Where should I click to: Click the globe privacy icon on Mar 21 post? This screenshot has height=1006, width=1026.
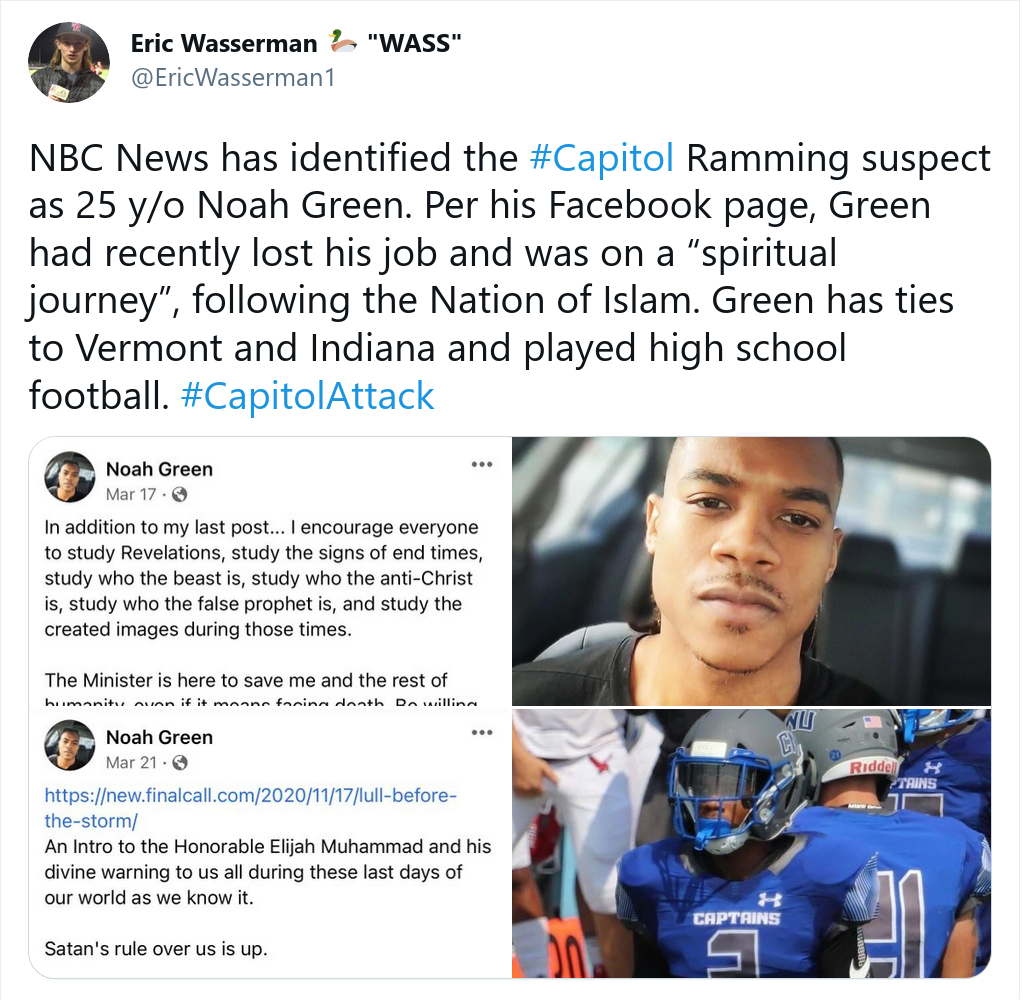(x=179, y=763)
